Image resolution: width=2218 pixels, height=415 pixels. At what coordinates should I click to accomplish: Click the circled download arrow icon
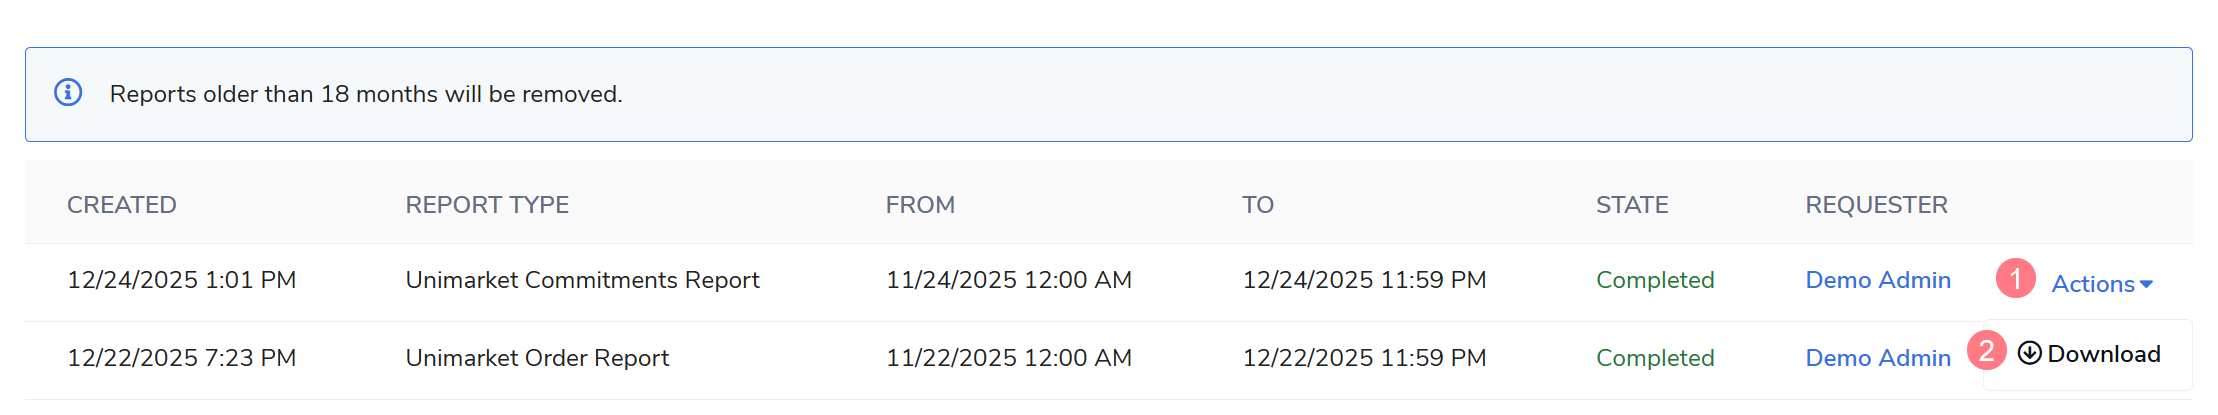click(2029, 353)
